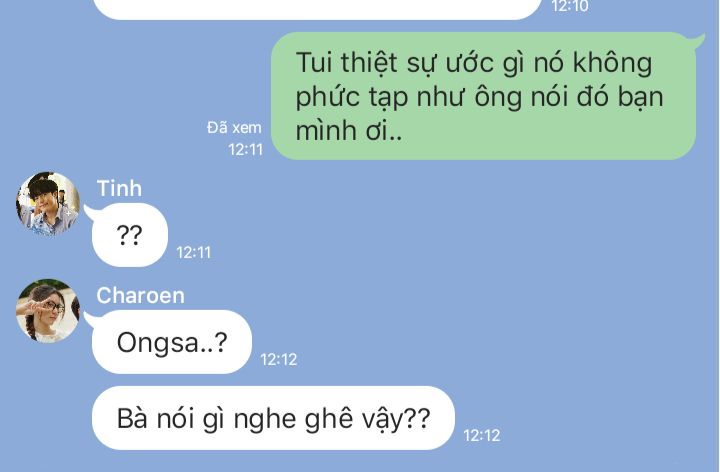Click the 12:12 timestamp beside "Ongsa..?"
Image resolution: width=720 pixels, height=472 pixels.
[279, 360]
